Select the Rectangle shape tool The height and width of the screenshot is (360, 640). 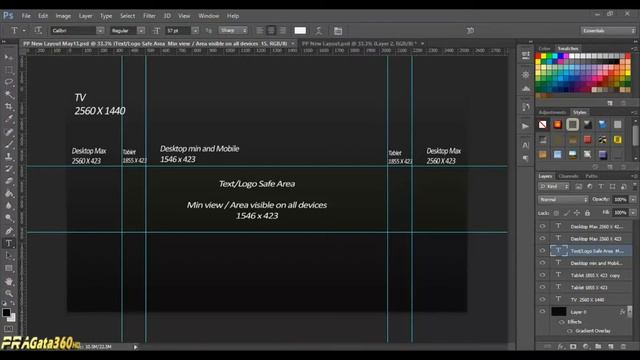[x=9, y=268]
